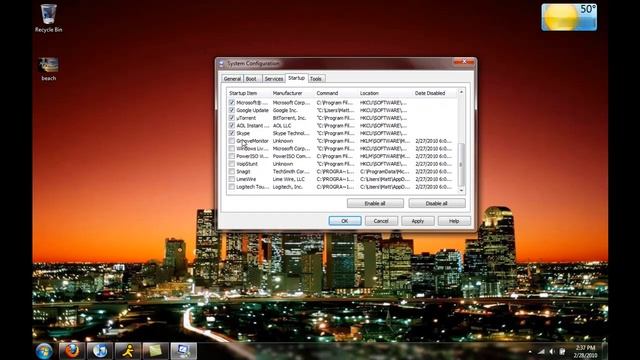Show hidden tray icons arrow
Viewport: 640px width, 360px height.
coord(530,351)
